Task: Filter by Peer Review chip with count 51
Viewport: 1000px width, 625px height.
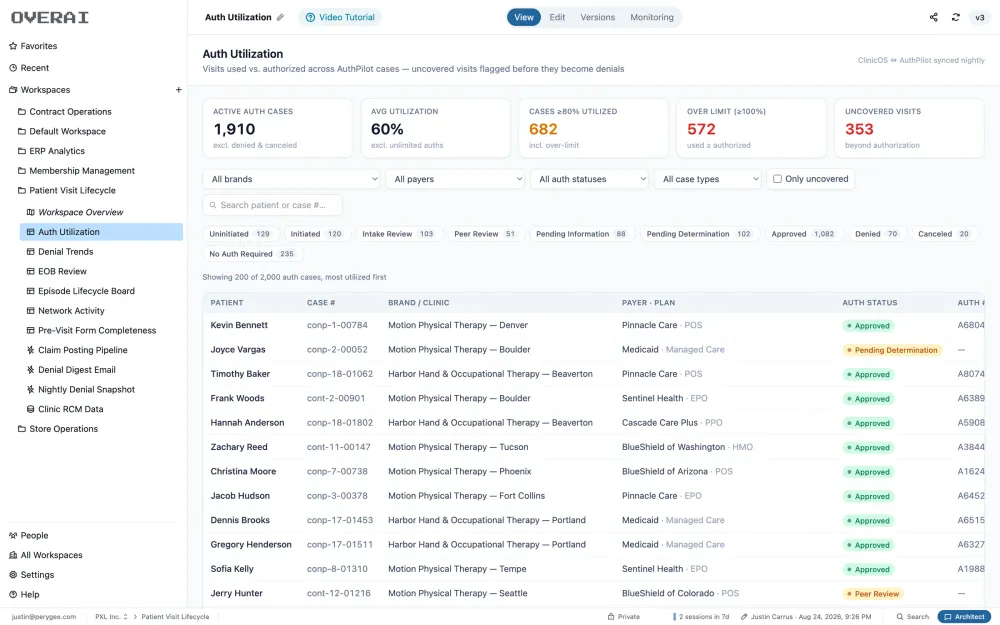Action: pyautogui.click(x=485, y=234)
